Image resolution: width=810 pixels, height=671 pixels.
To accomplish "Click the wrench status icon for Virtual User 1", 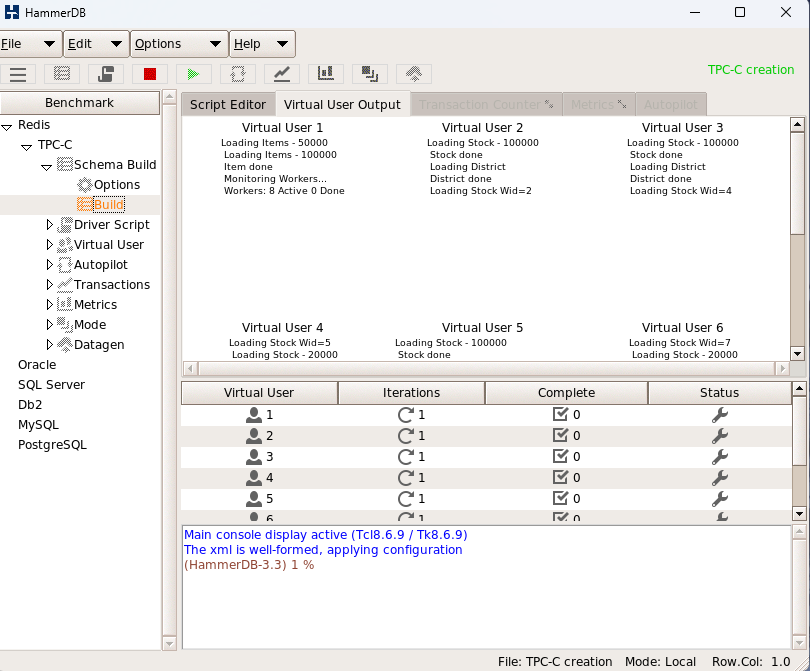I will point(719,415).
